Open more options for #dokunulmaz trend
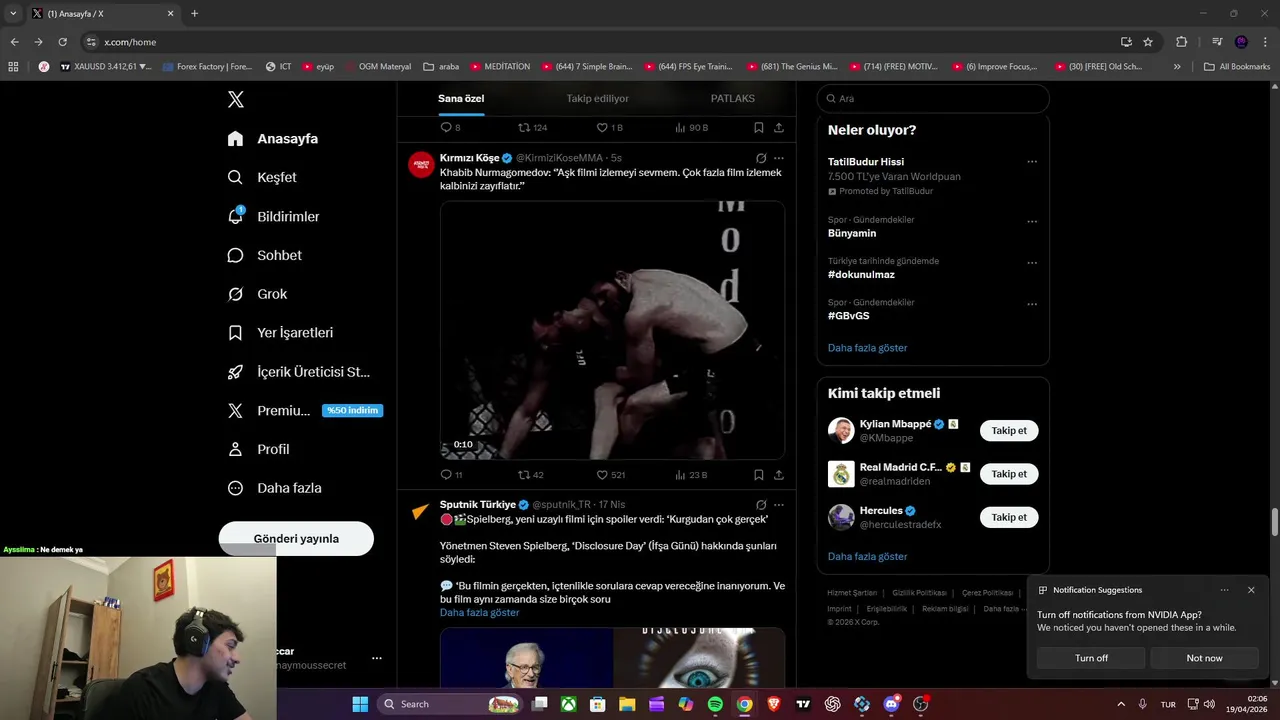 point(1032,263)
